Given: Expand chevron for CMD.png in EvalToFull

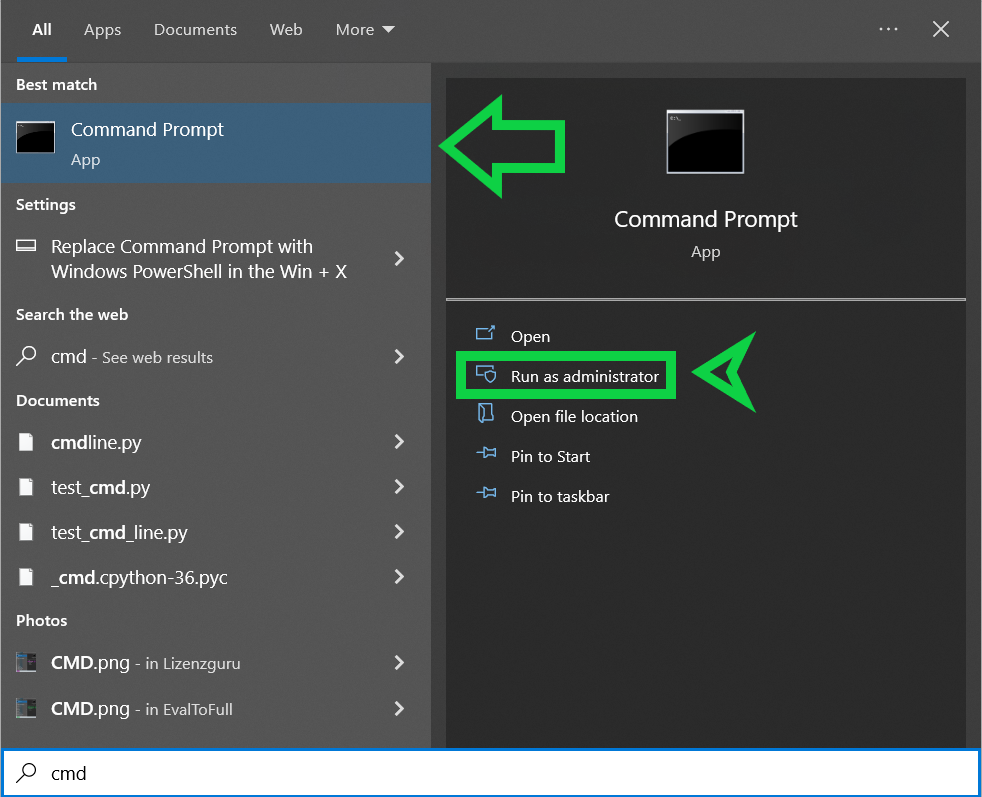Looking at the screenshot, I should pyautogui.click(x=399, y=708).
